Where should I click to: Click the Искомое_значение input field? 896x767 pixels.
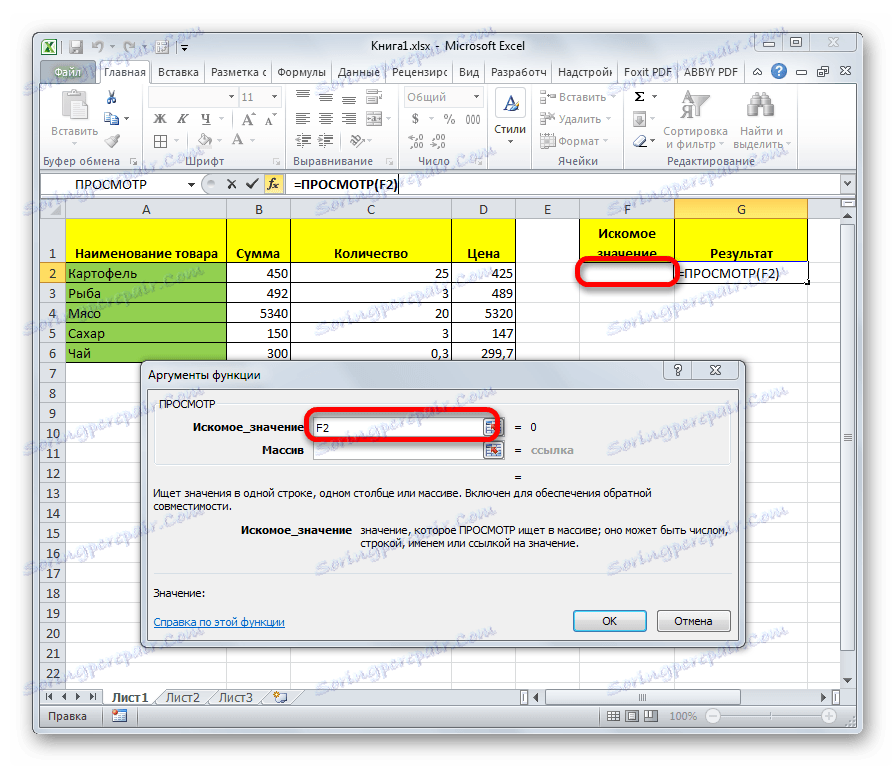click(x=398, y=428)
